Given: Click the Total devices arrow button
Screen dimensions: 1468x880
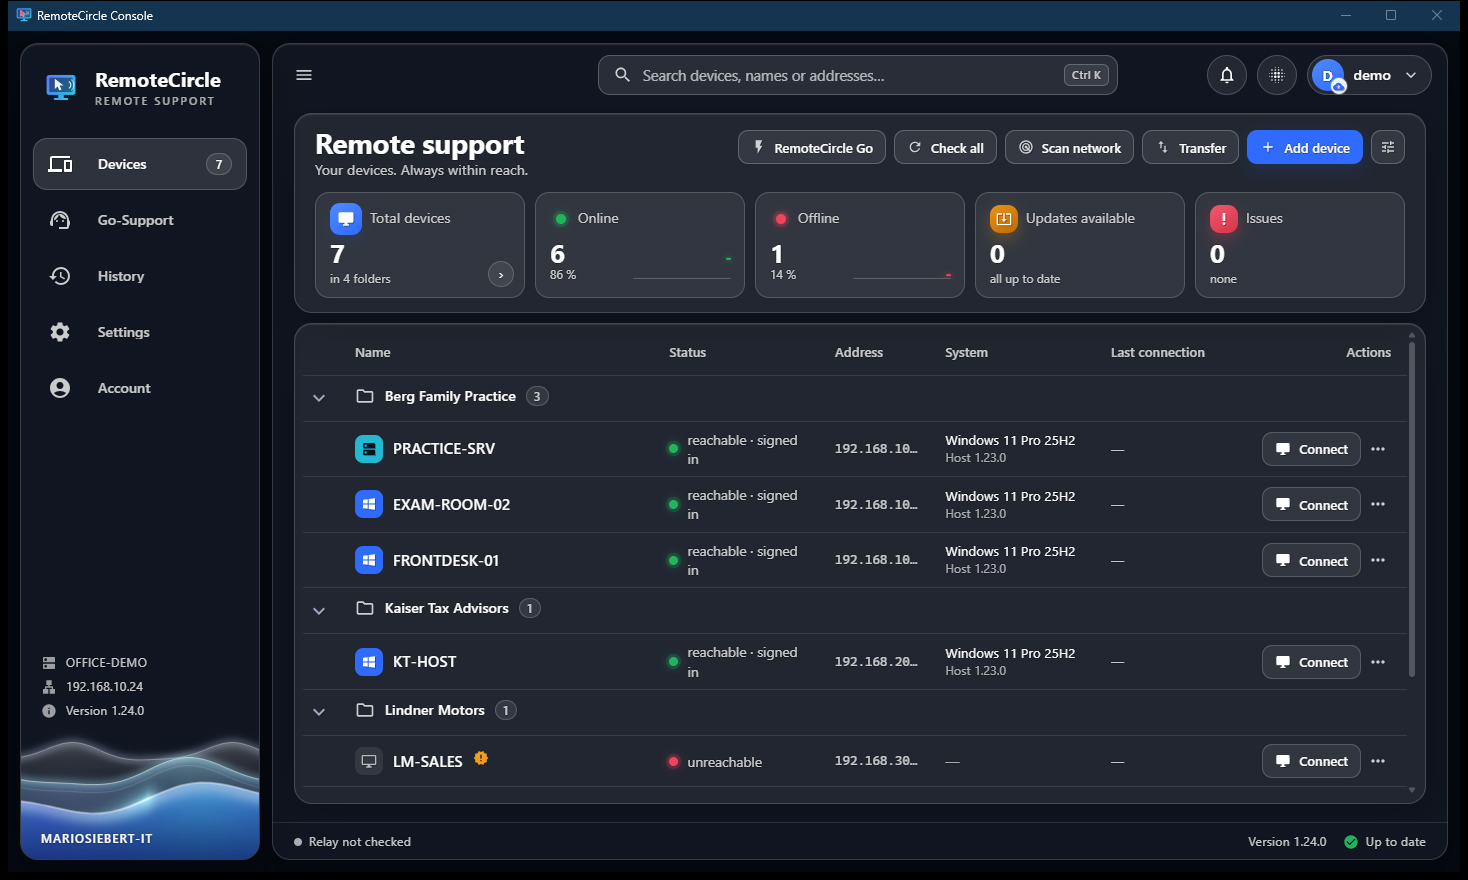Looking at the screenshot, I should (501, 274).
